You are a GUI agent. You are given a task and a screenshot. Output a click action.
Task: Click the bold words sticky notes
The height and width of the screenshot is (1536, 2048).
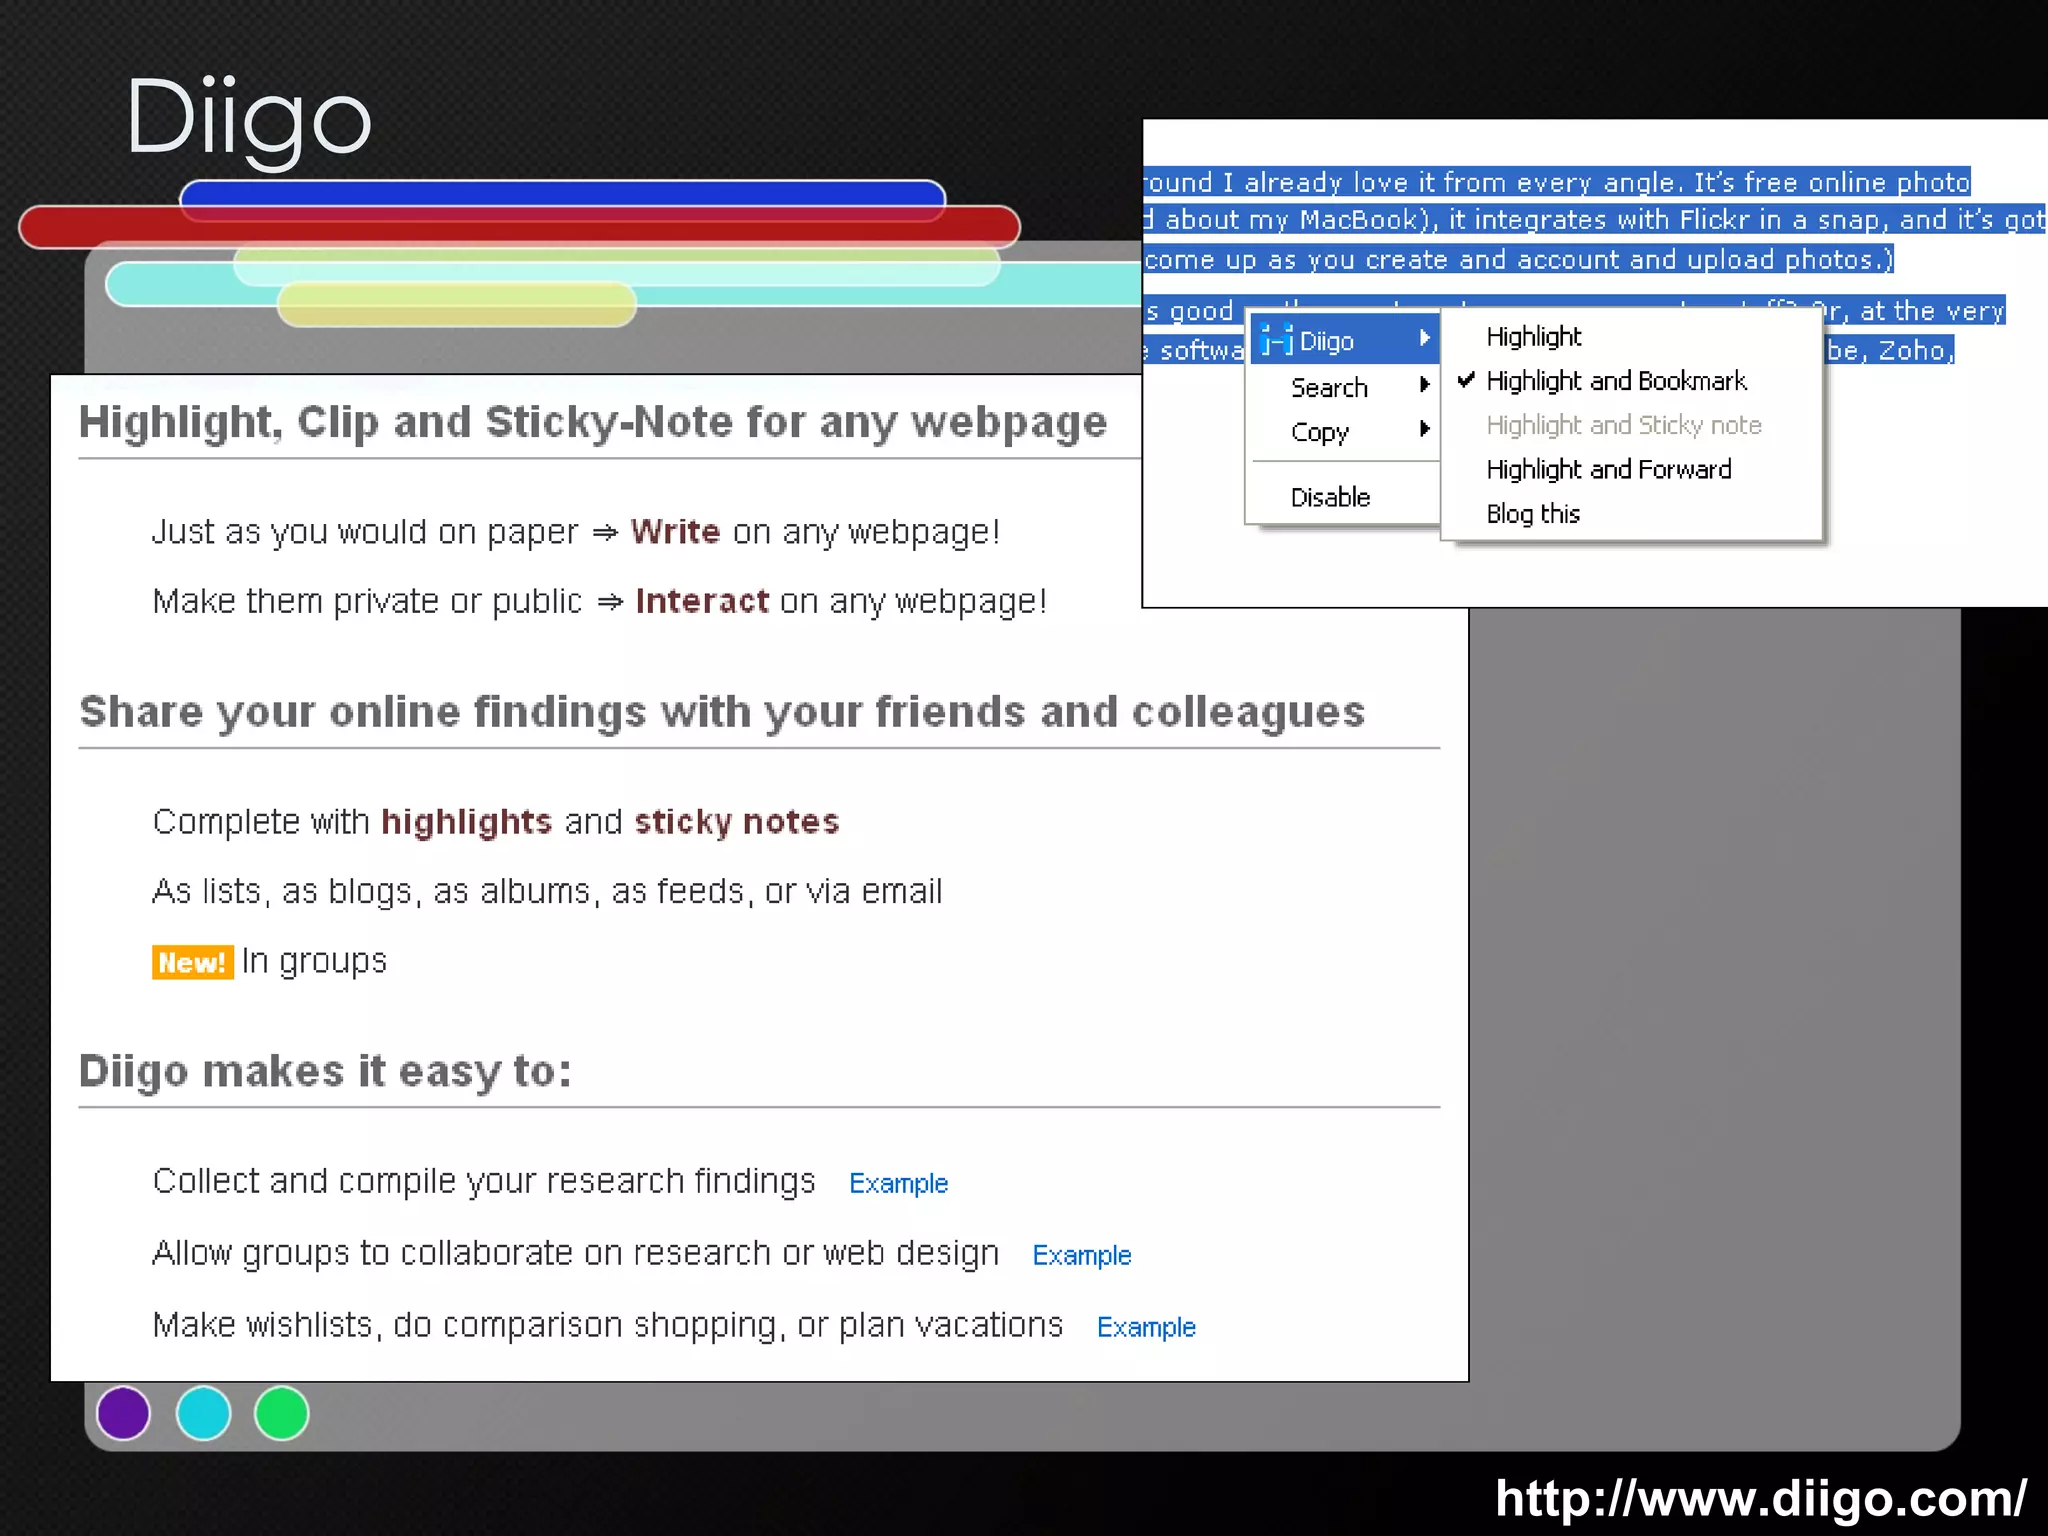tap(736, 822)
